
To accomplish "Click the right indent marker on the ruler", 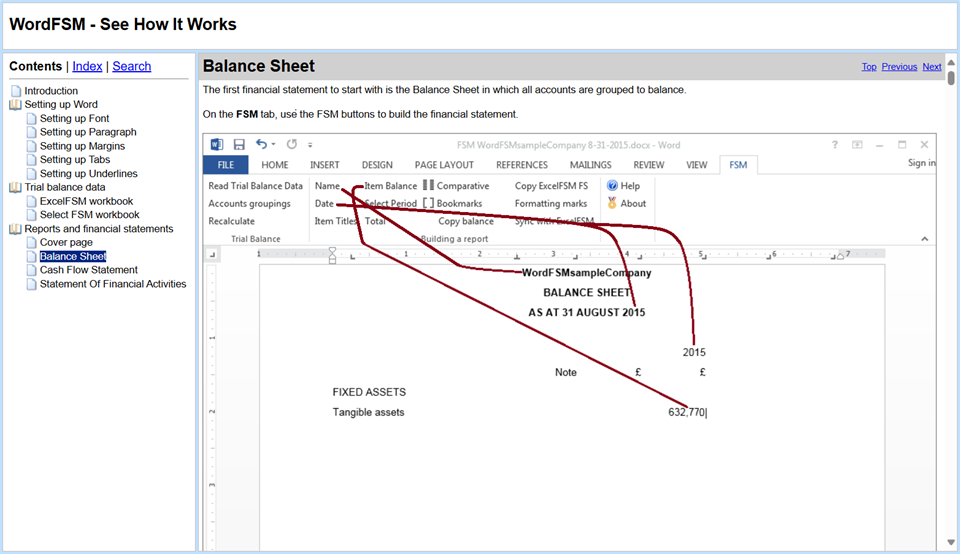I will (x=841, y=256).
